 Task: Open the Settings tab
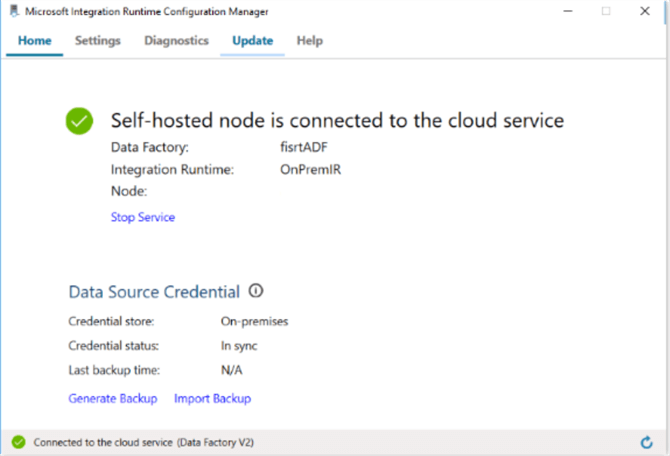click(98, 41)
